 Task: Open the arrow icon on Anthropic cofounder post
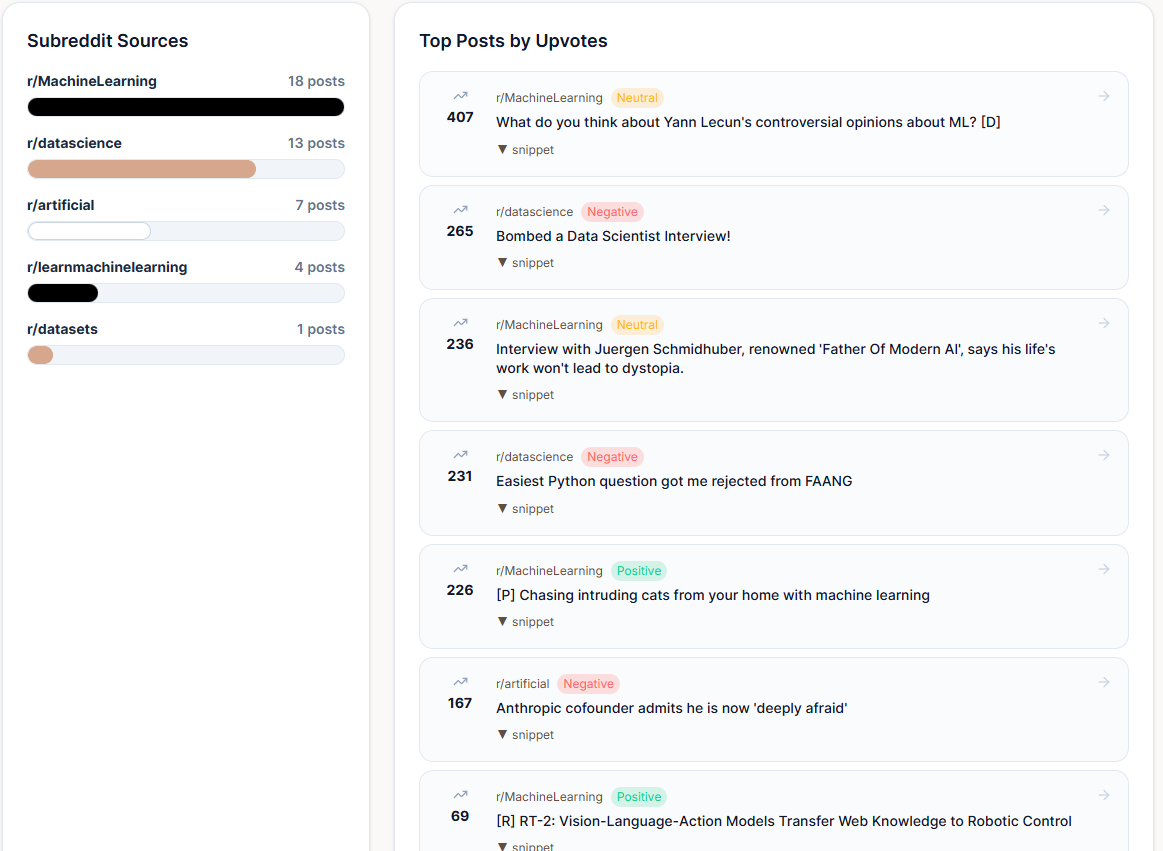(1103, 681)
